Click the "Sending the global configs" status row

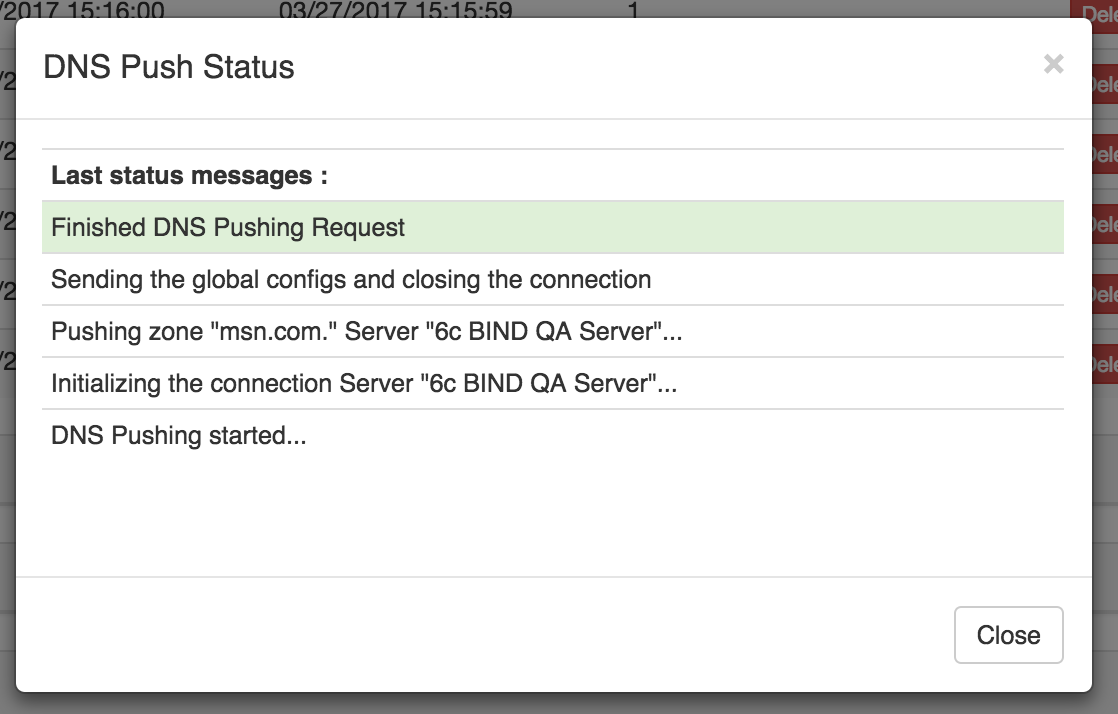click(x=552, y=279)
